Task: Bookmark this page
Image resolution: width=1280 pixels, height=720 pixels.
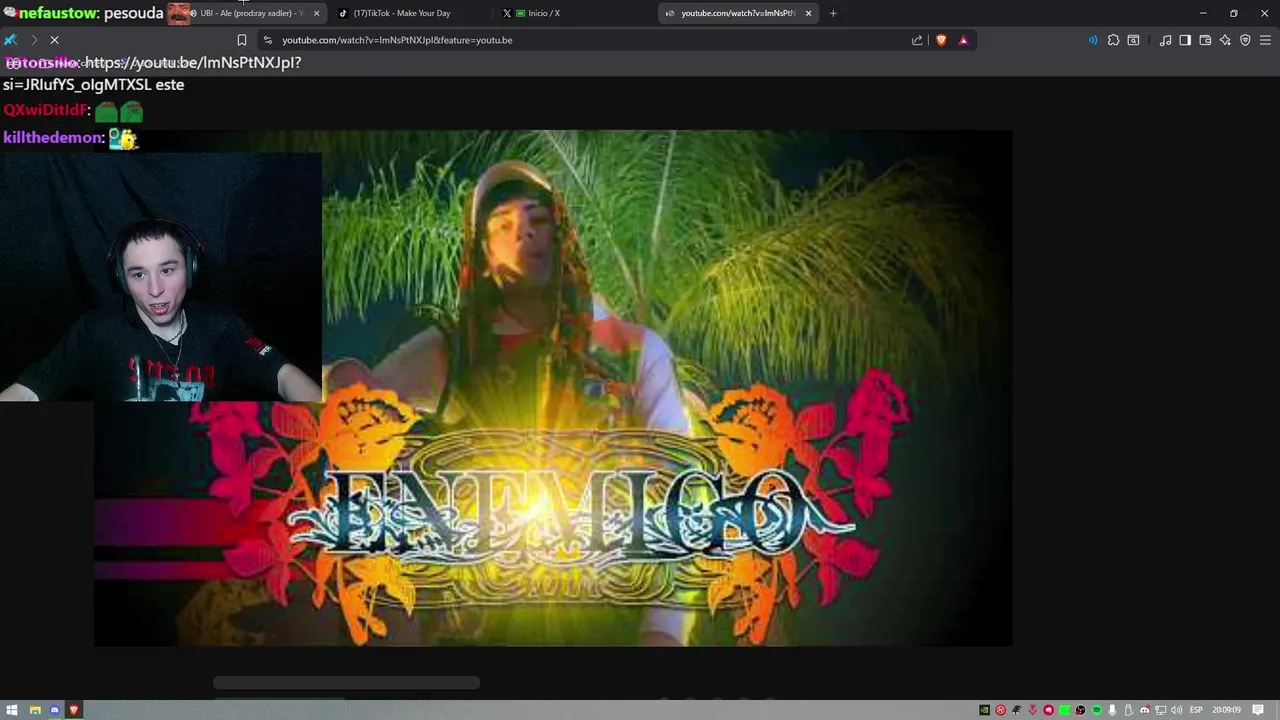Action: 241,40
